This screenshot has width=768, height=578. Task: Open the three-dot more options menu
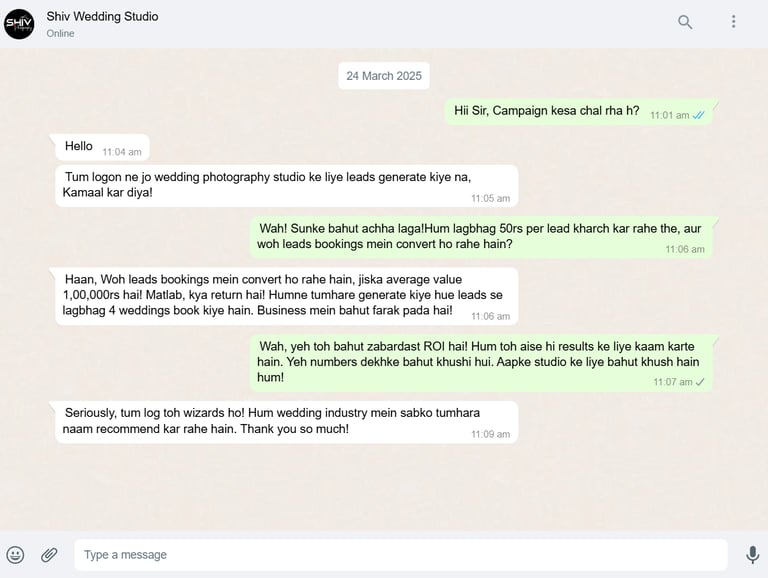pyautogui.click(x=733, y=22)
